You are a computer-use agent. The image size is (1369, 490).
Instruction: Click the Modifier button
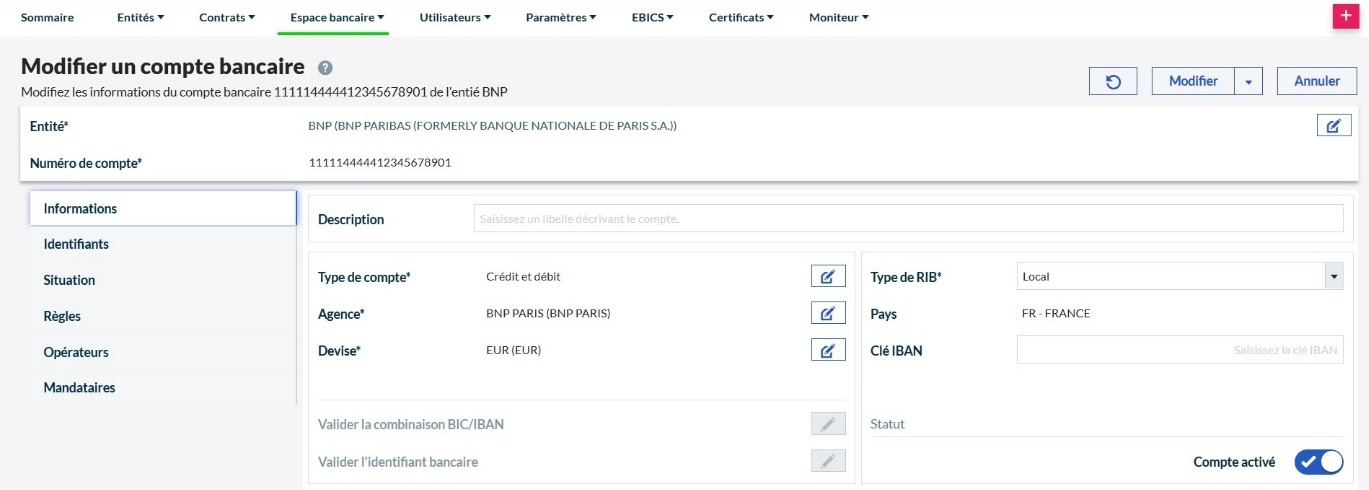coord(1193,82)
